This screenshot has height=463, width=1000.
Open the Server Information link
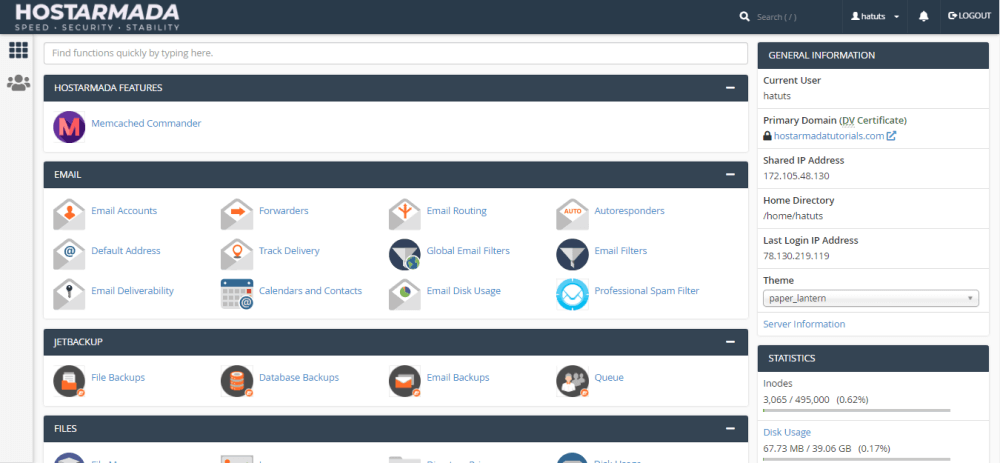click(x=804, y=324)
